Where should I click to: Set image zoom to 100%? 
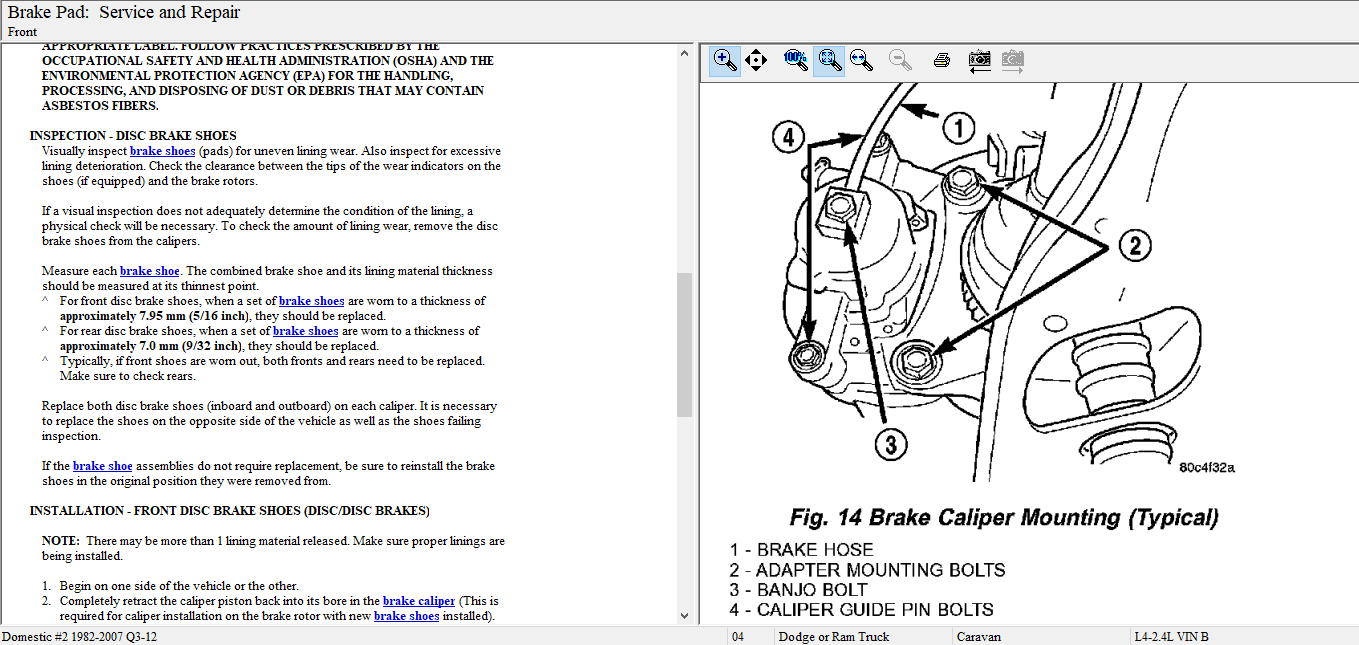point(796,60)
